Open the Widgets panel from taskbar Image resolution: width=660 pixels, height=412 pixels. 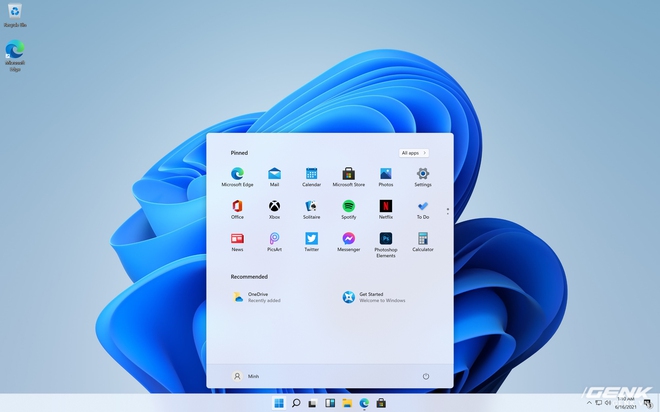click(x=330, y=403)
